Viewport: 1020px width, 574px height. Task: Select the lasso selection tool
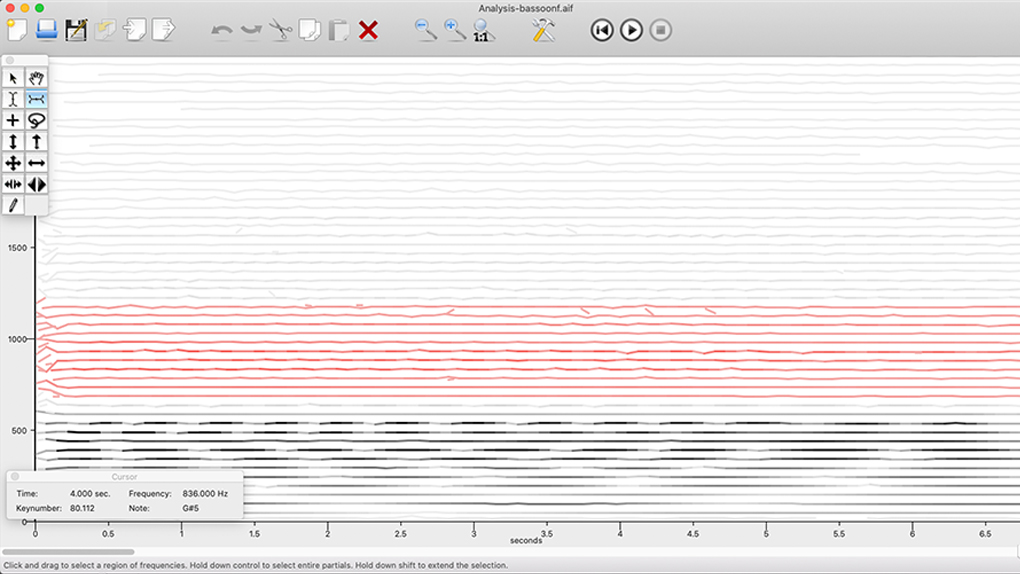pyautogui.click(x=36, y=120)
